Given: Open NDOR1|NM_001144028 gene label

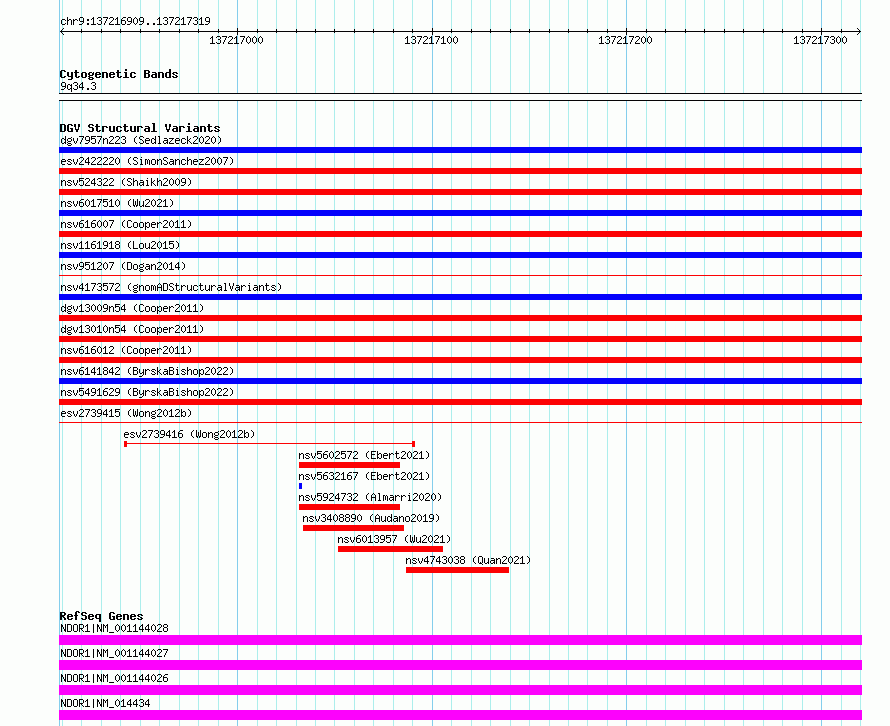Looking at the screenshot, I should click(x=114, y=628).
